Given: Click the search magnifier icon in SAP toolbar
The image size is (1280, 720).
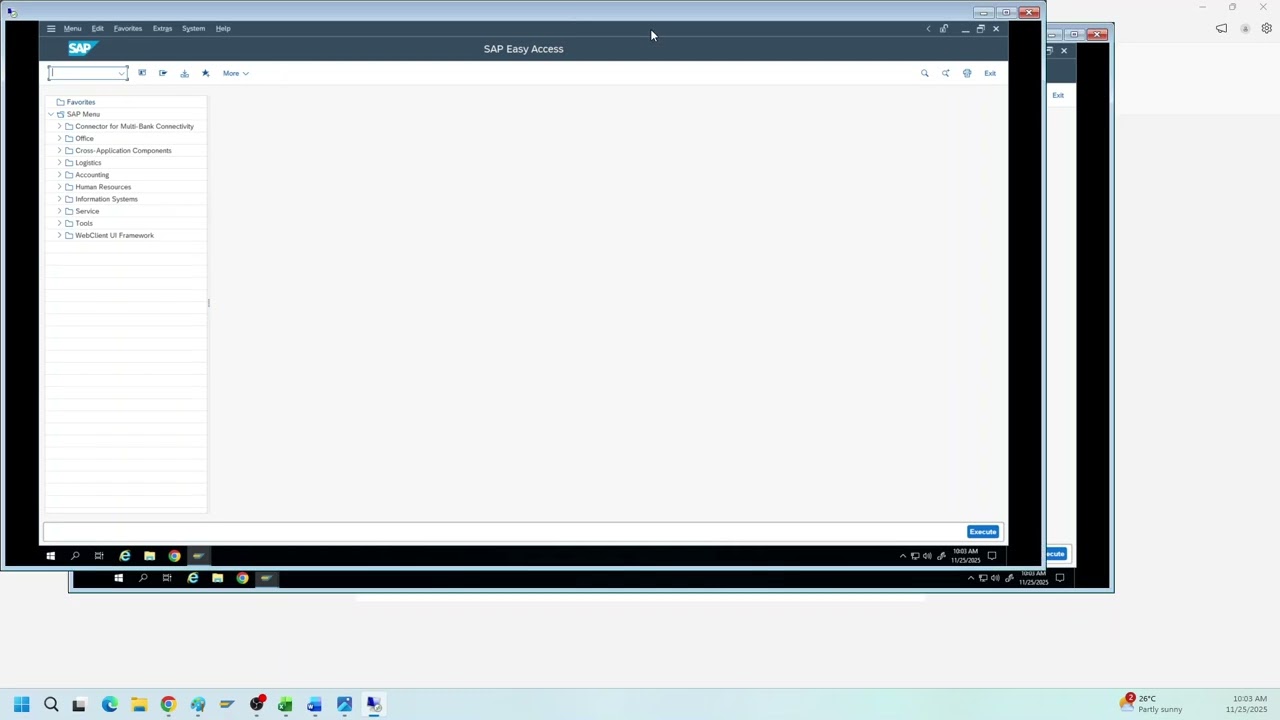Looking at the screenshot, I should 924,73.
